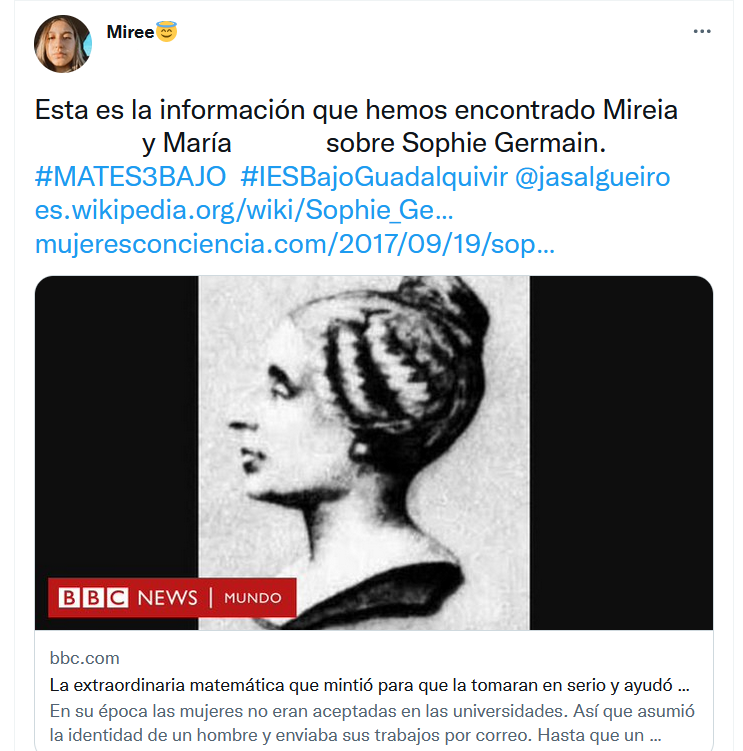Click the first line of the tweet text

(x=356, y=110)
